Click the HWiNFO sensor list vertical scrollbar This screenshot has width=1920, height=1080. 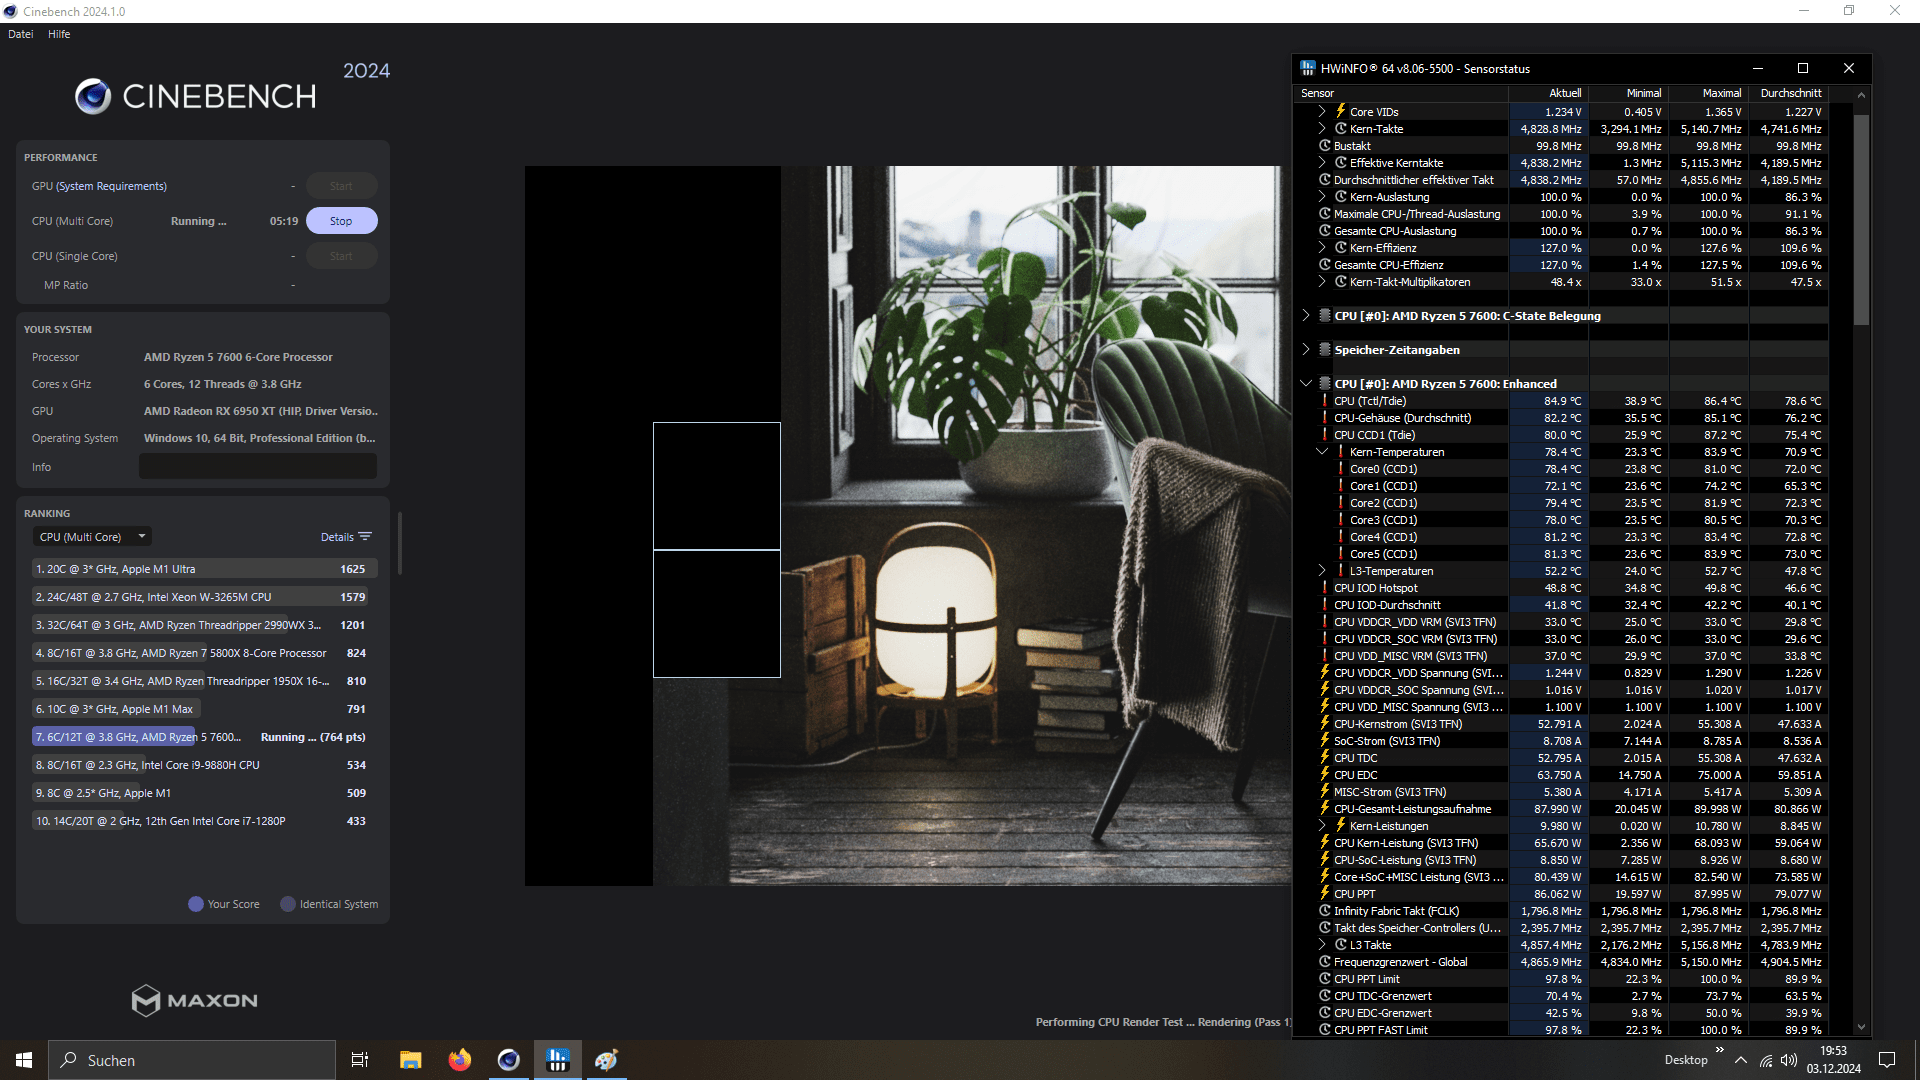1861,220
